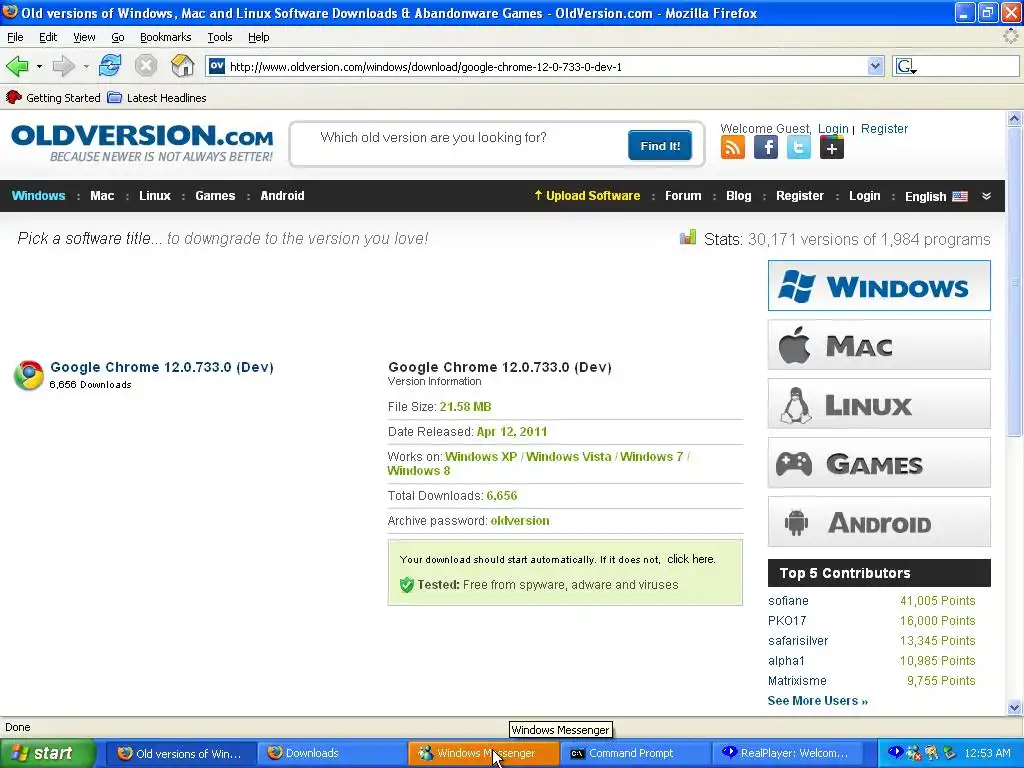Viewport: 1024px width, 768px height.
Task: Click the large Mac platform banner
Action: [x=879, y=345]
